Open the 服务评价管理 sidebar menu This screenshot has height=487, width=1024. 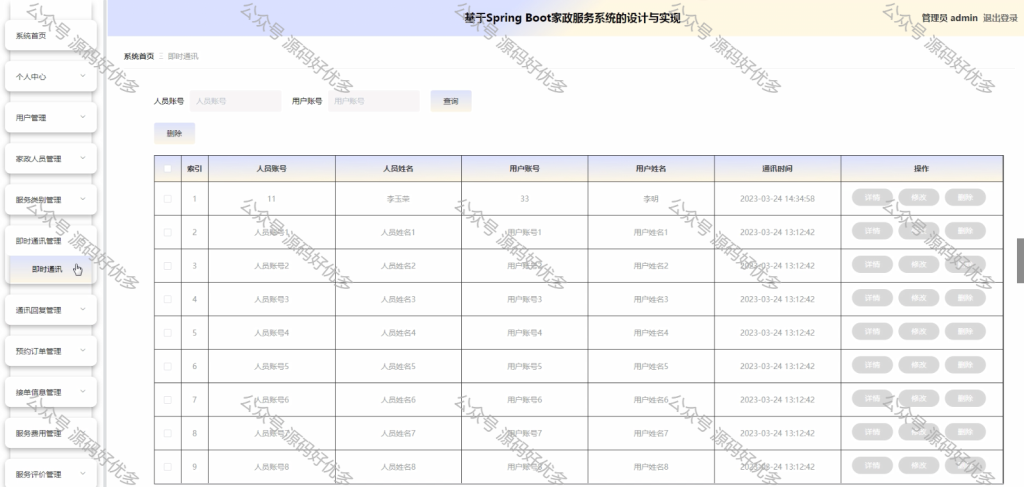coord(51,474)
